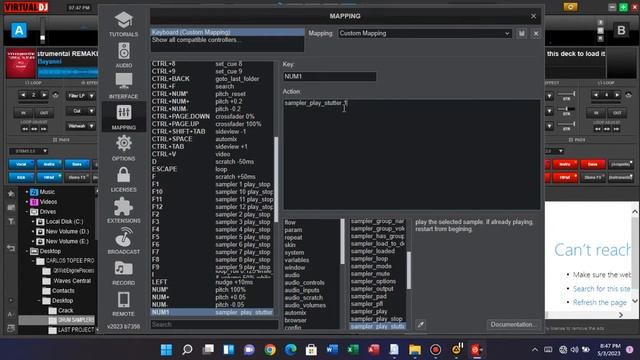
Task: Click the Key field showing NUM1
Action: (x=329, y=76)
